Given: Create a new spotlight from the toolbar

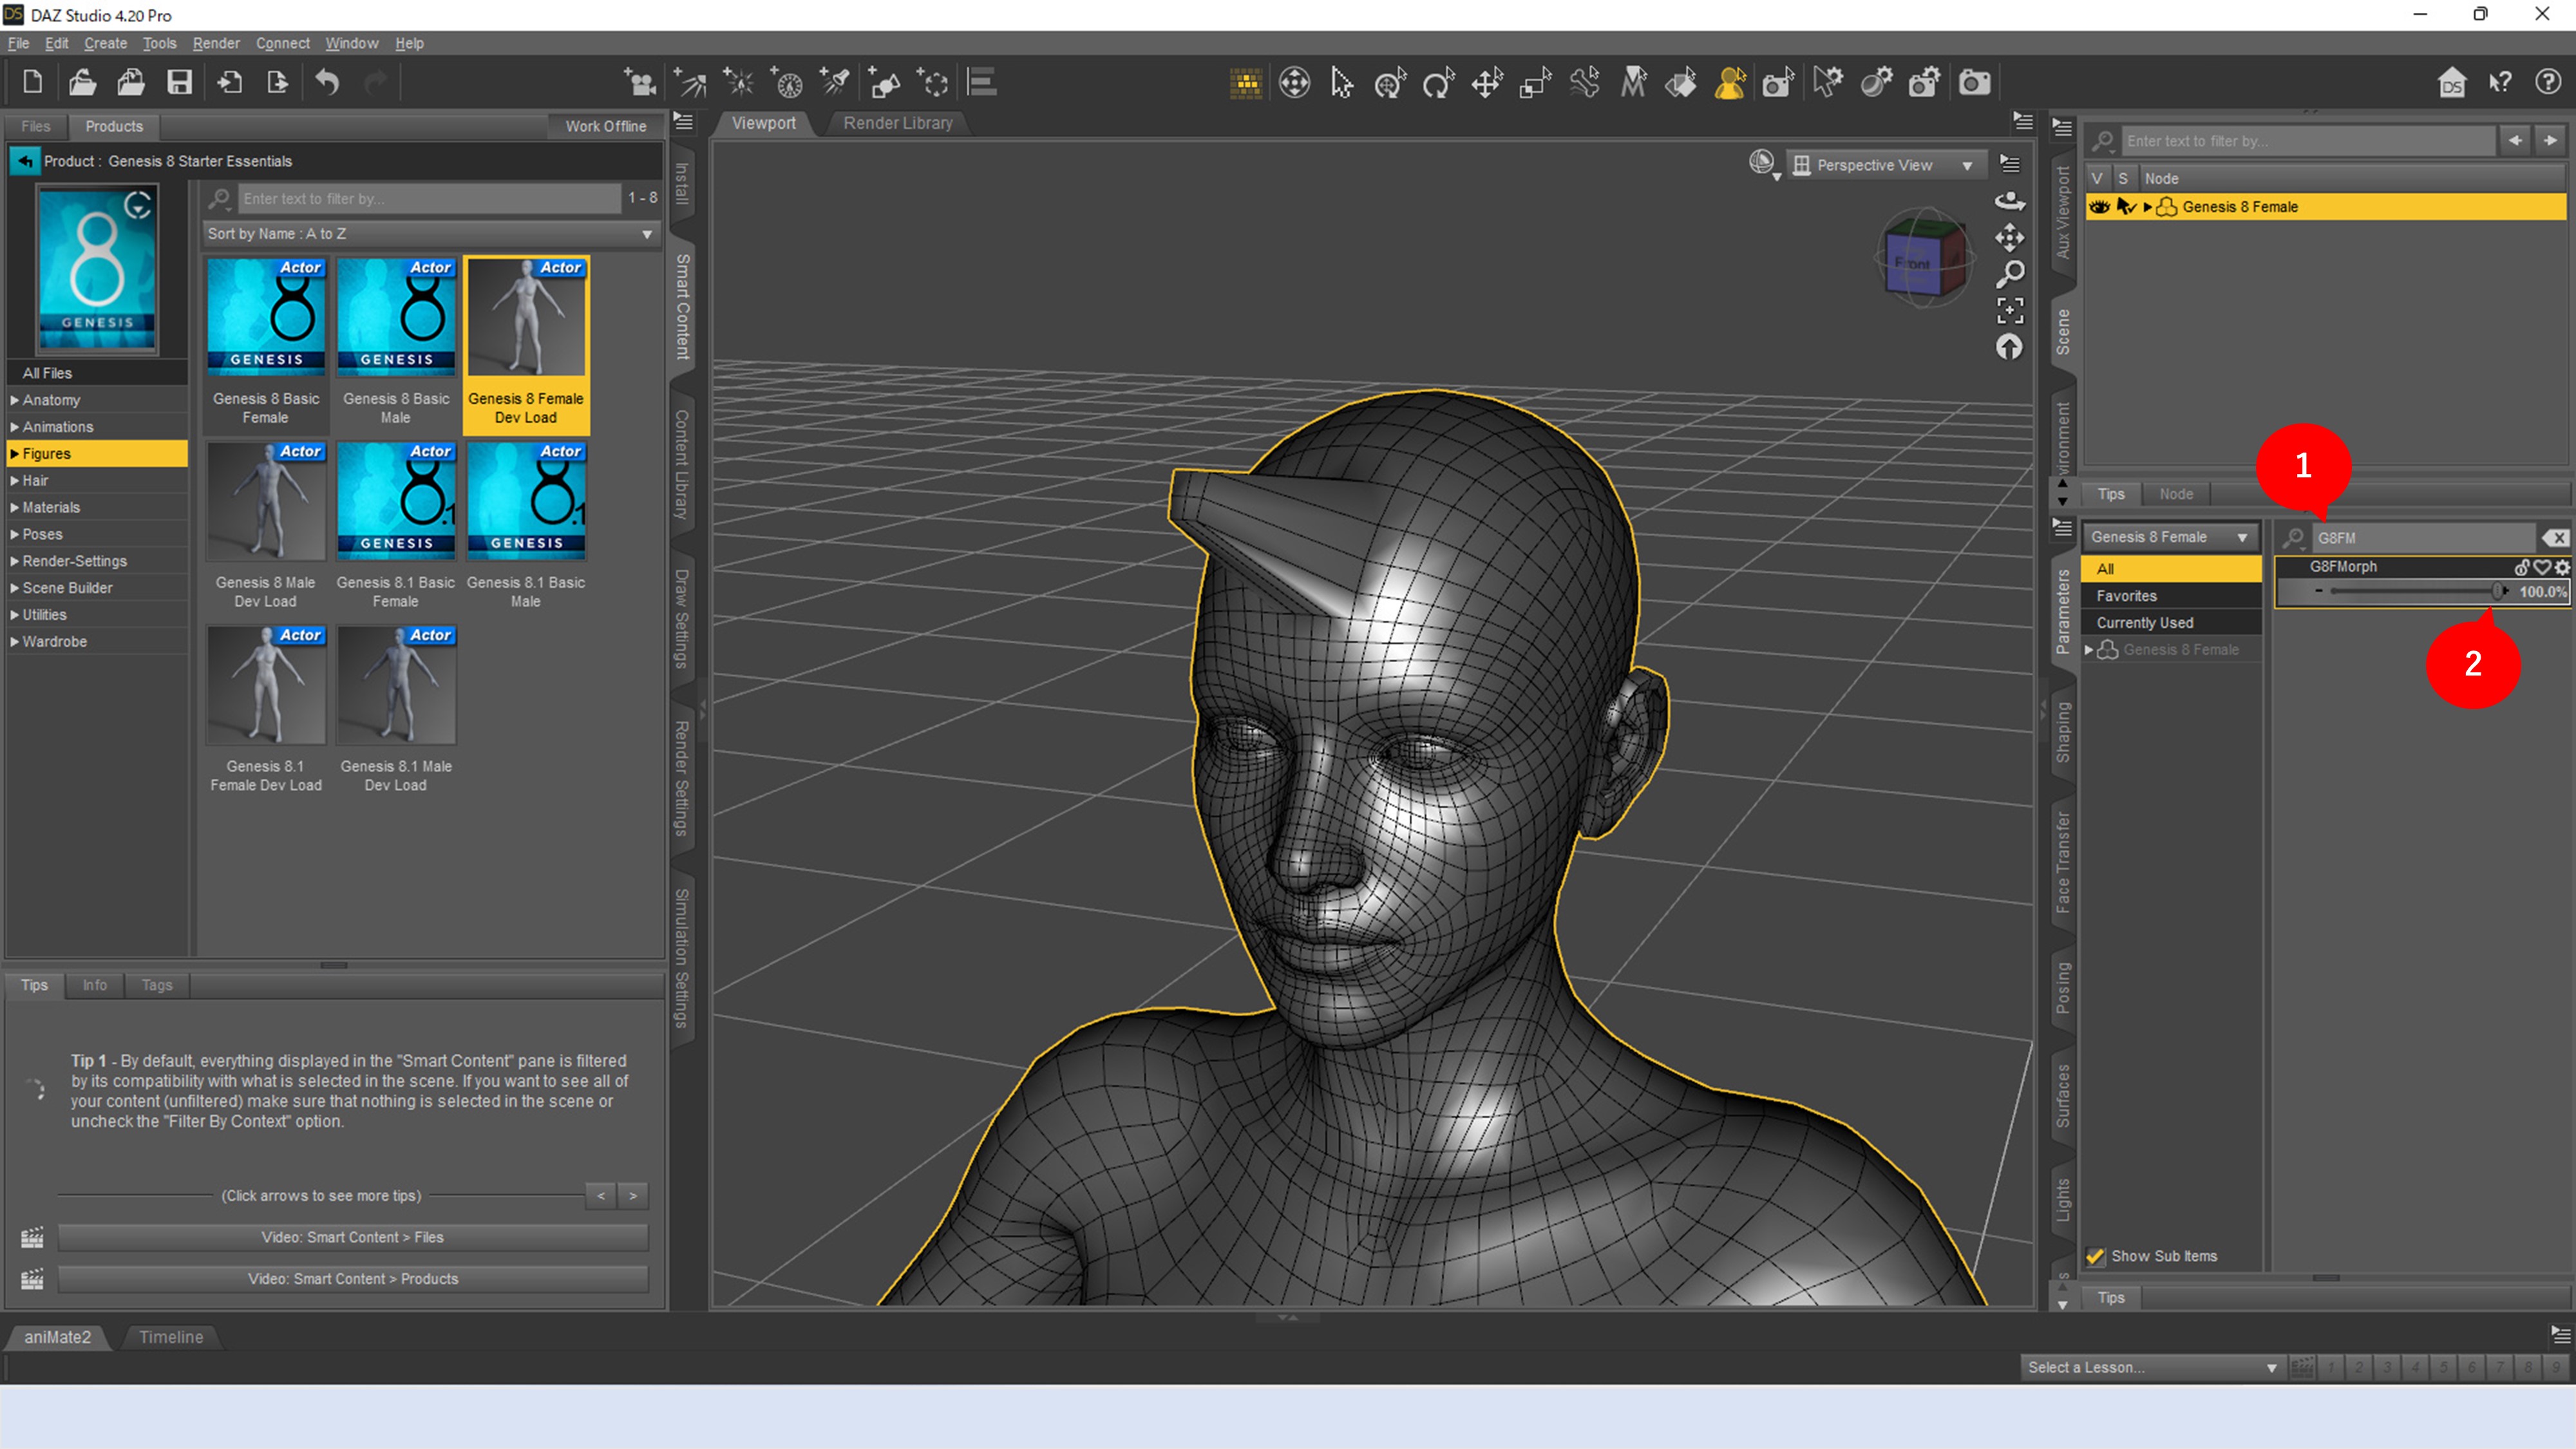Looking at the screenshot, I should coord(835,83).
